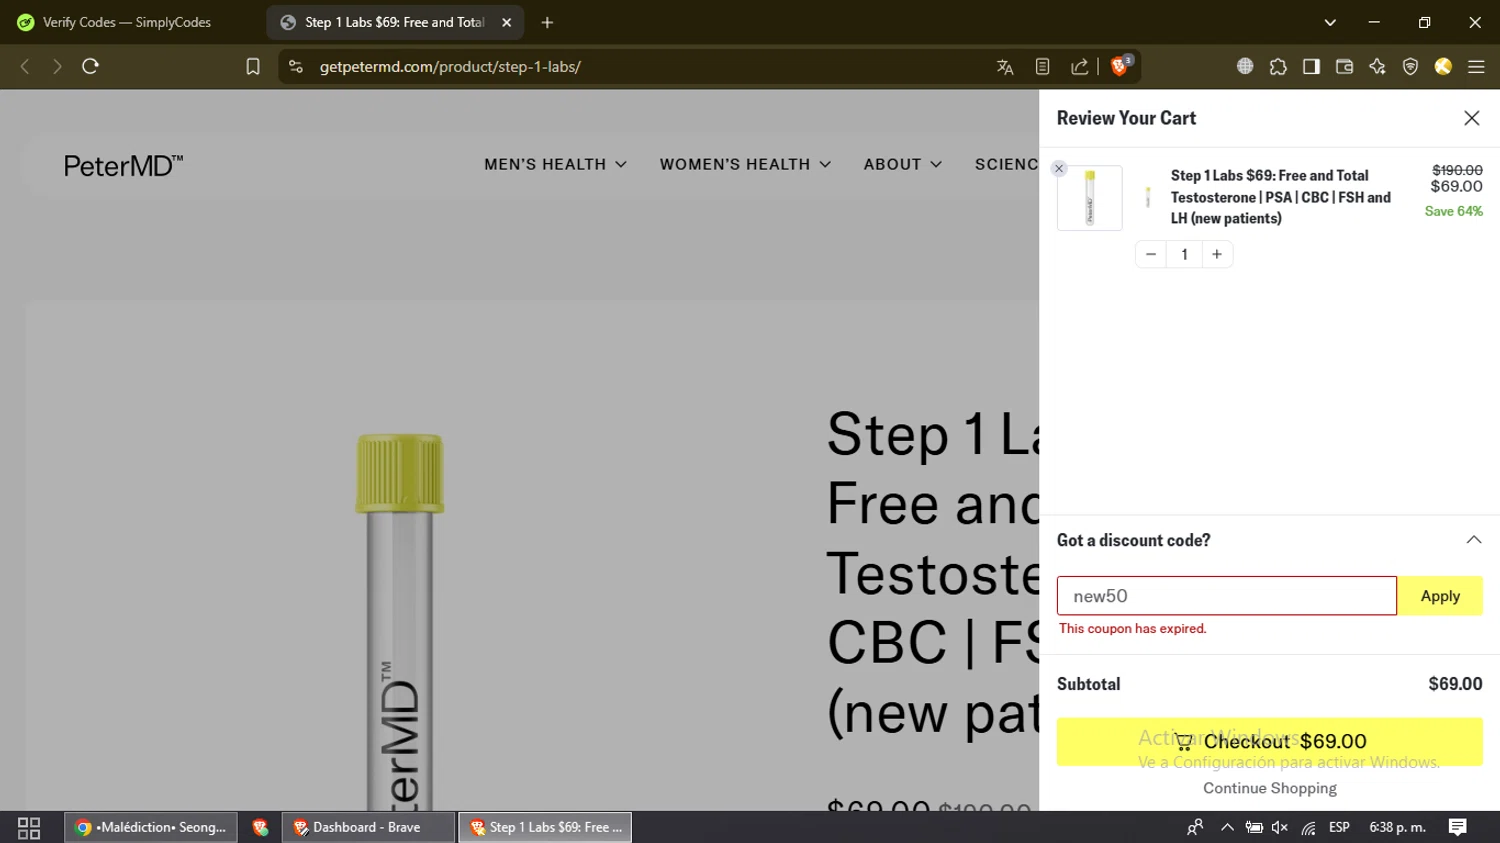The width and height of the screenshot is (1500, 843).
Task: Open the People icon in system tray
Action: 1195,827
